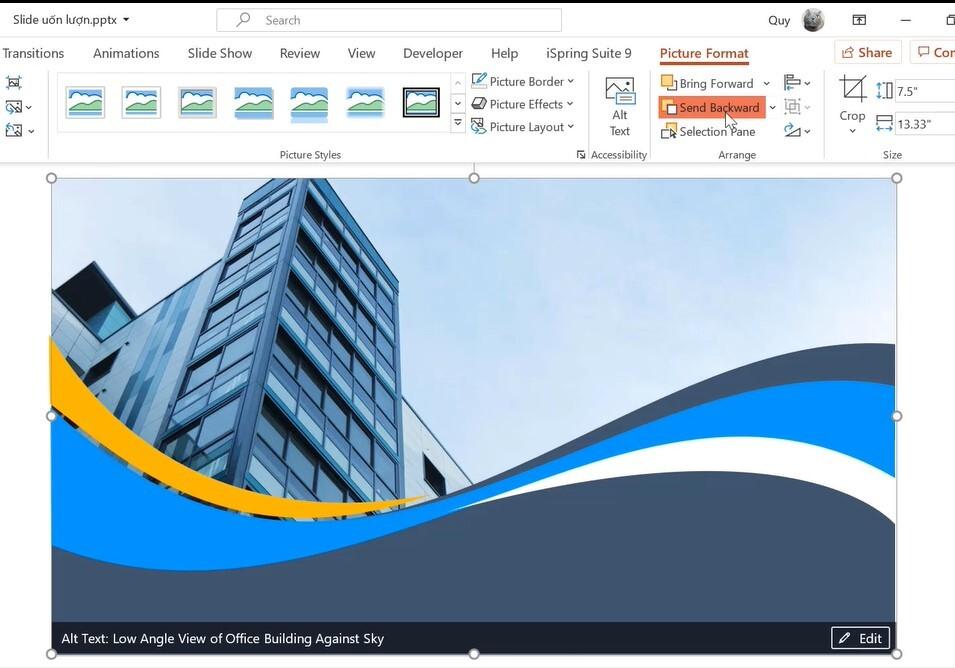Open the Review tab

click(300, 54)
